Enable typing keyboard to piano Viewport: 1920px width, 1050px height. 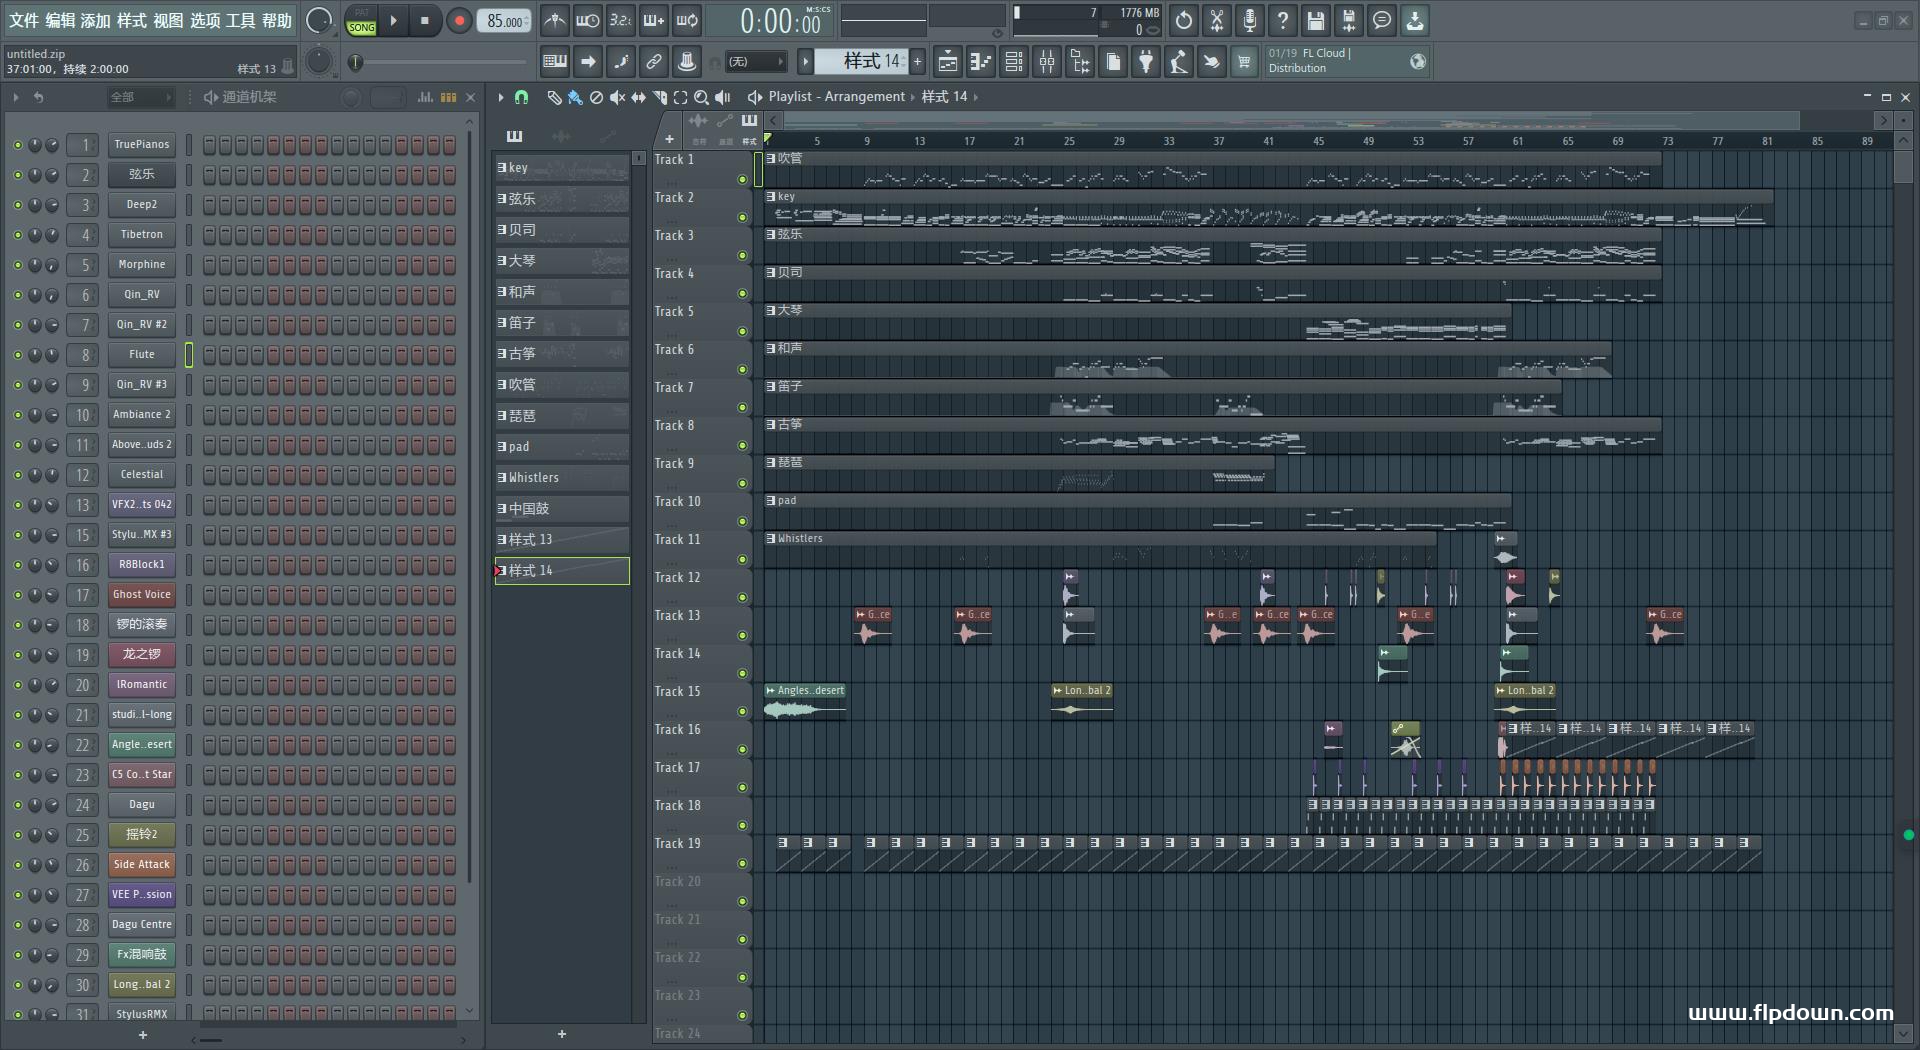[555, 62]
